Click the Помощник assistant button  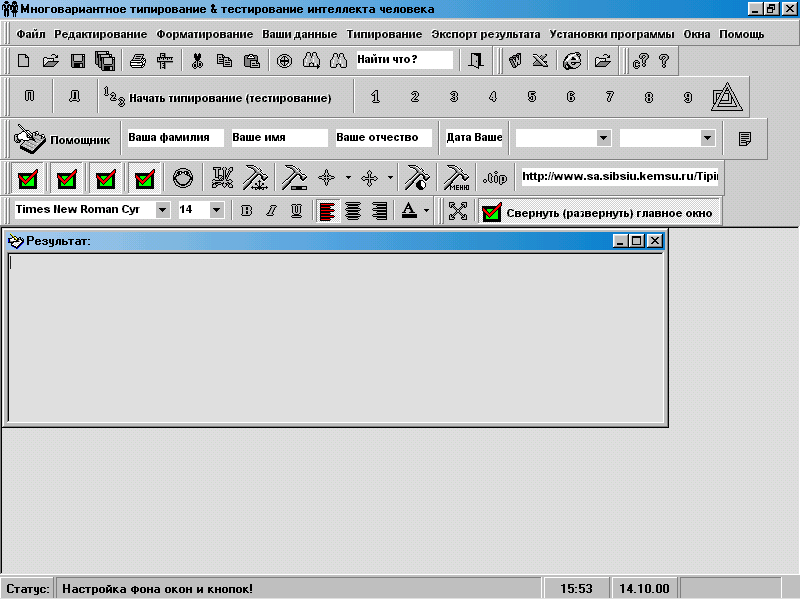62,139
